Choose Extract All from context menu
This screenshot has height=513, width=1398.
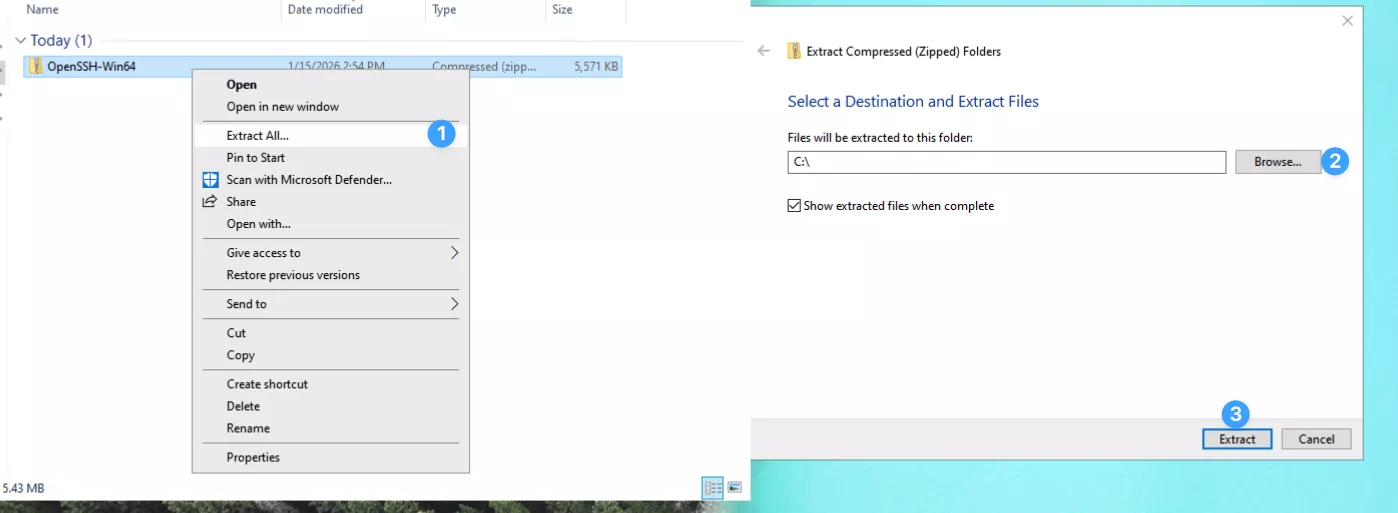[258, 135]
